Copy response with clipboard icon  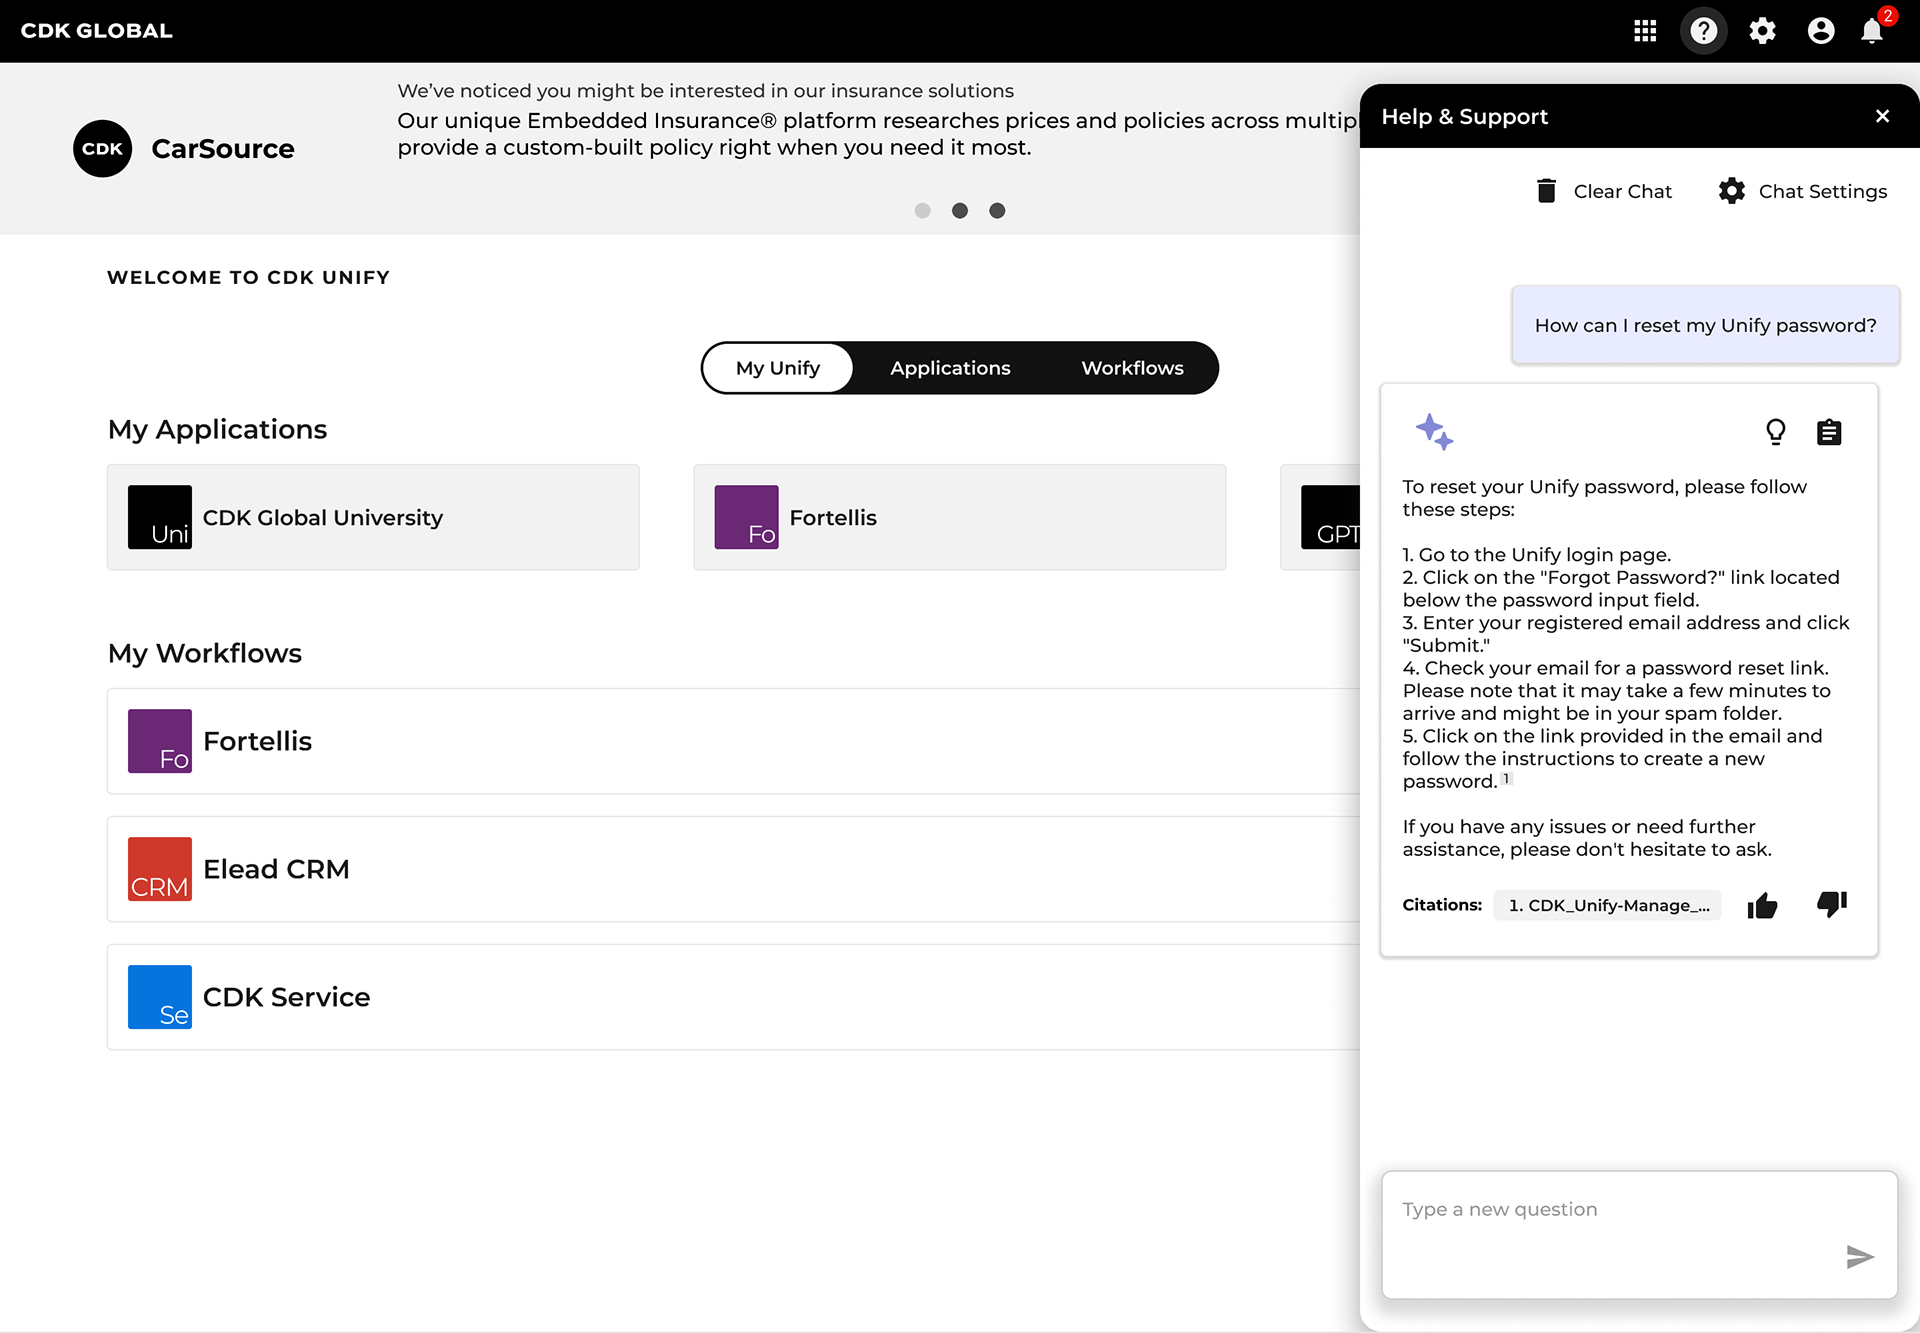click(1829, 432)
